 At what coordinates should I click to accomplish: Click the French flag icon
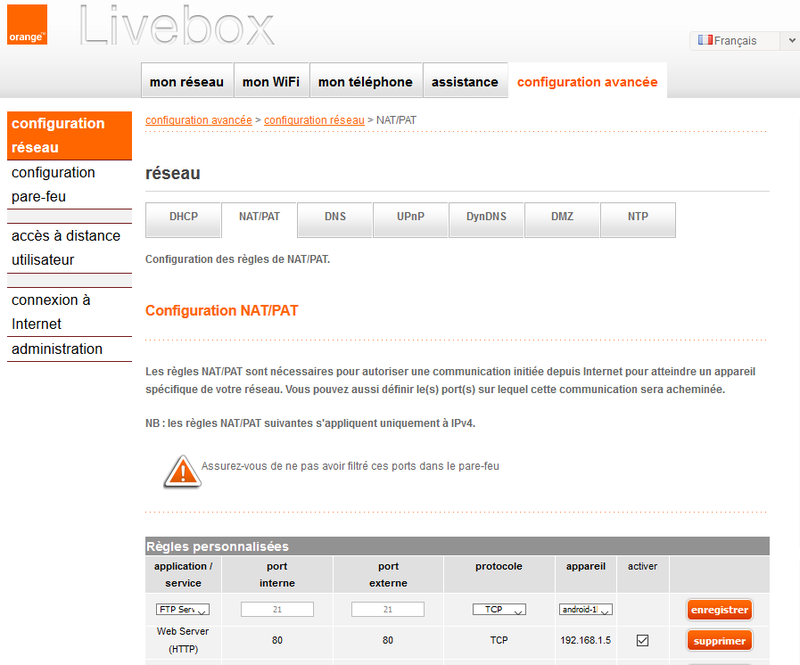(705, 40)
